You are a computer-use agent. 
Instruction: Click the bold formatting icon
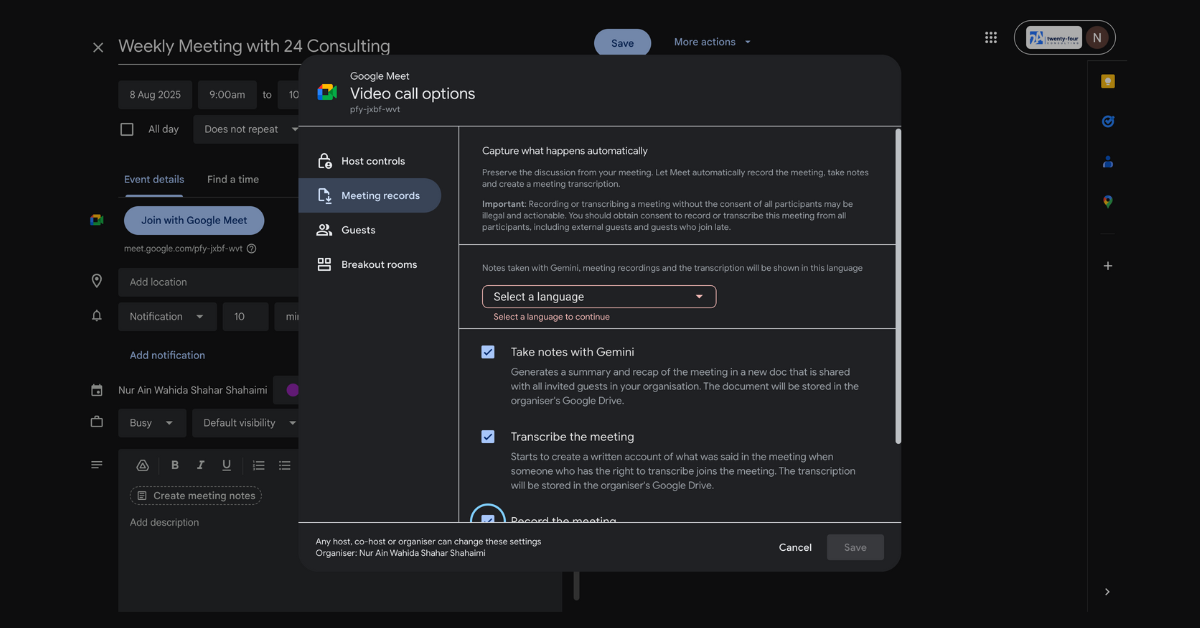pos(175,465)
